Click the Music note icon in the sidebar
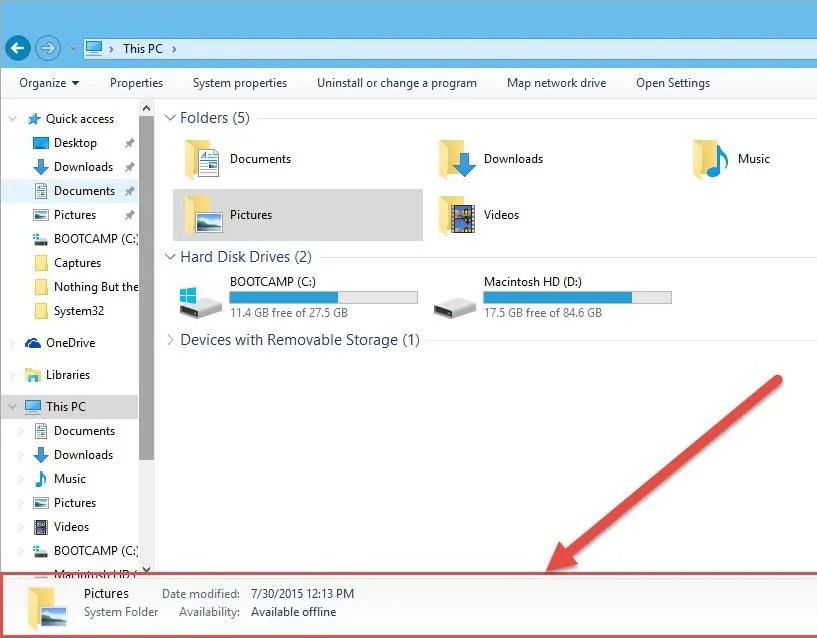Image resolution: width=817 pixels, height=638 pixels. click(x=41, y=478)
